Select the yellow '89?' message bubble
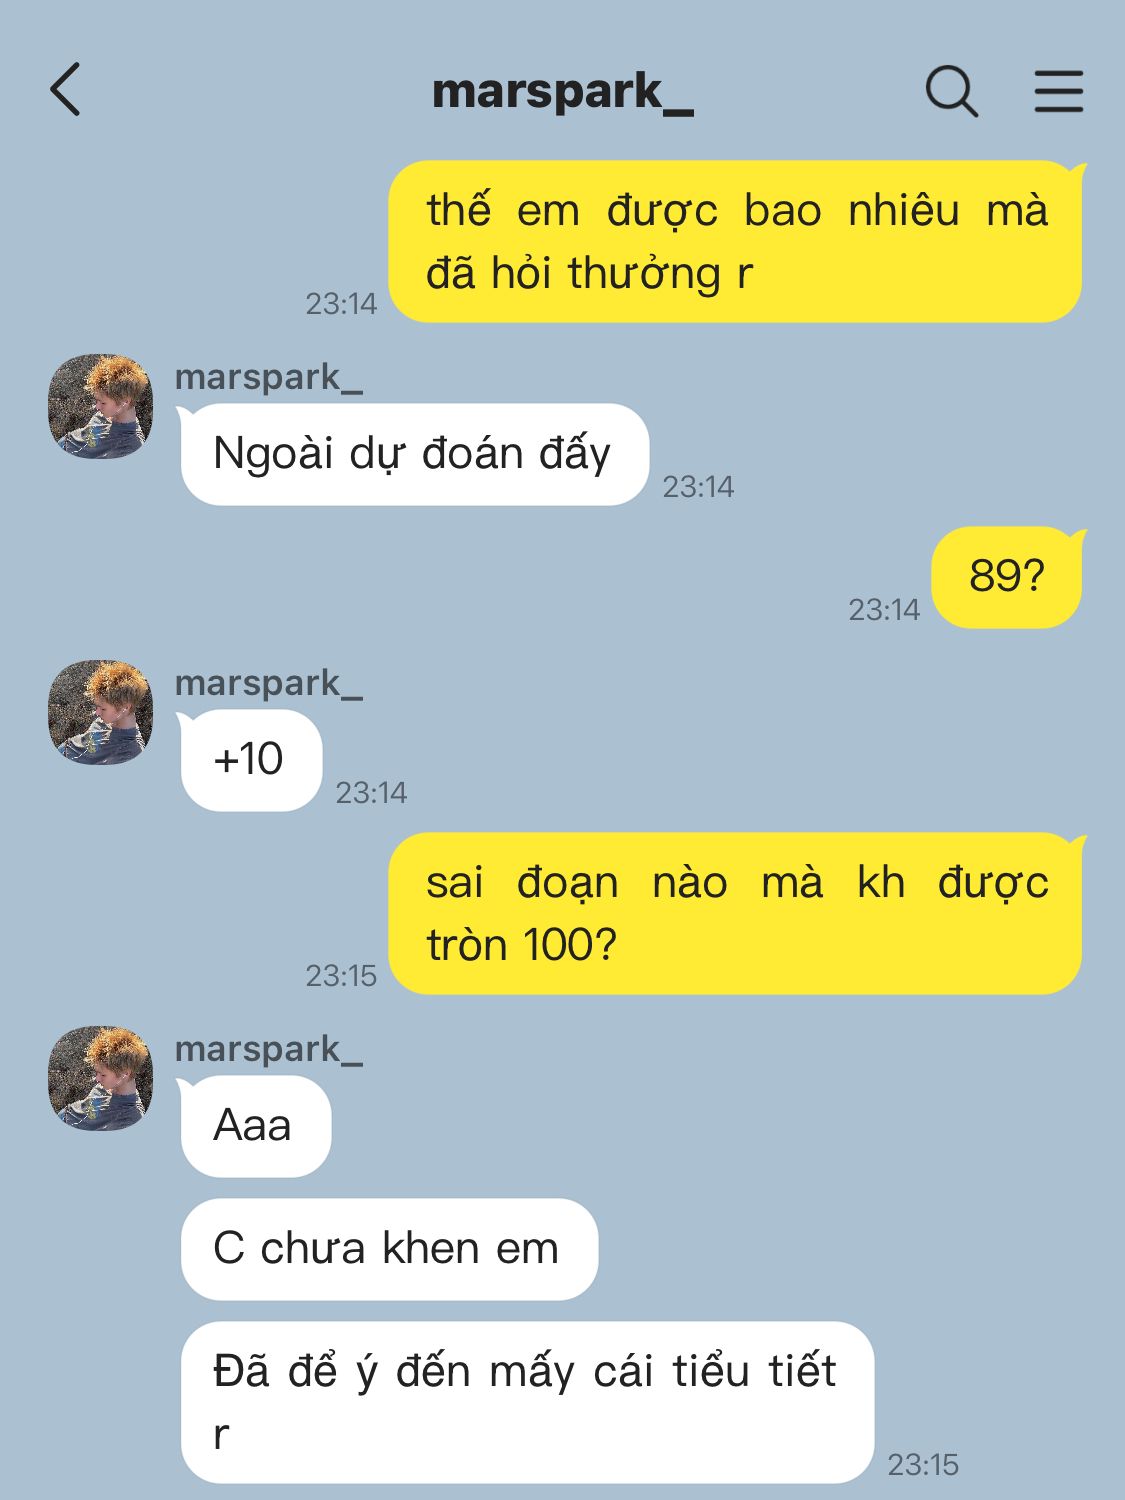 (x=1008, y=577)
